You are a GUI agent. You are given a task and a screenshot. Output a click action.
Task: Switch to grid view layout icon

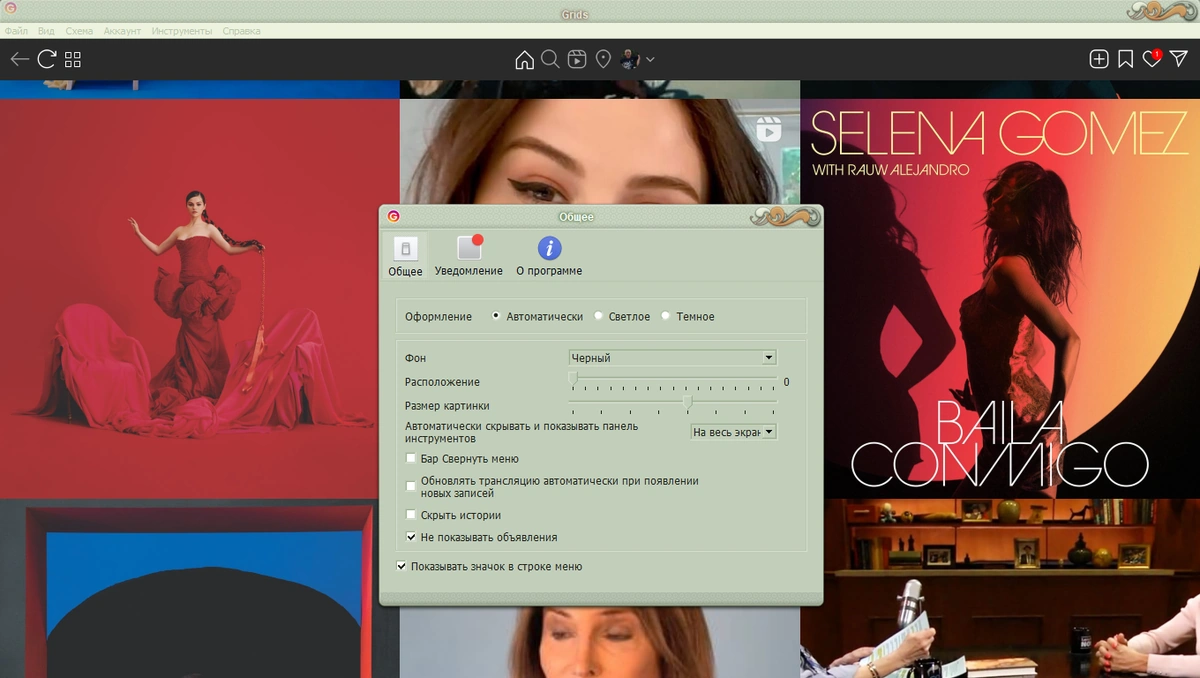[73, 59]
